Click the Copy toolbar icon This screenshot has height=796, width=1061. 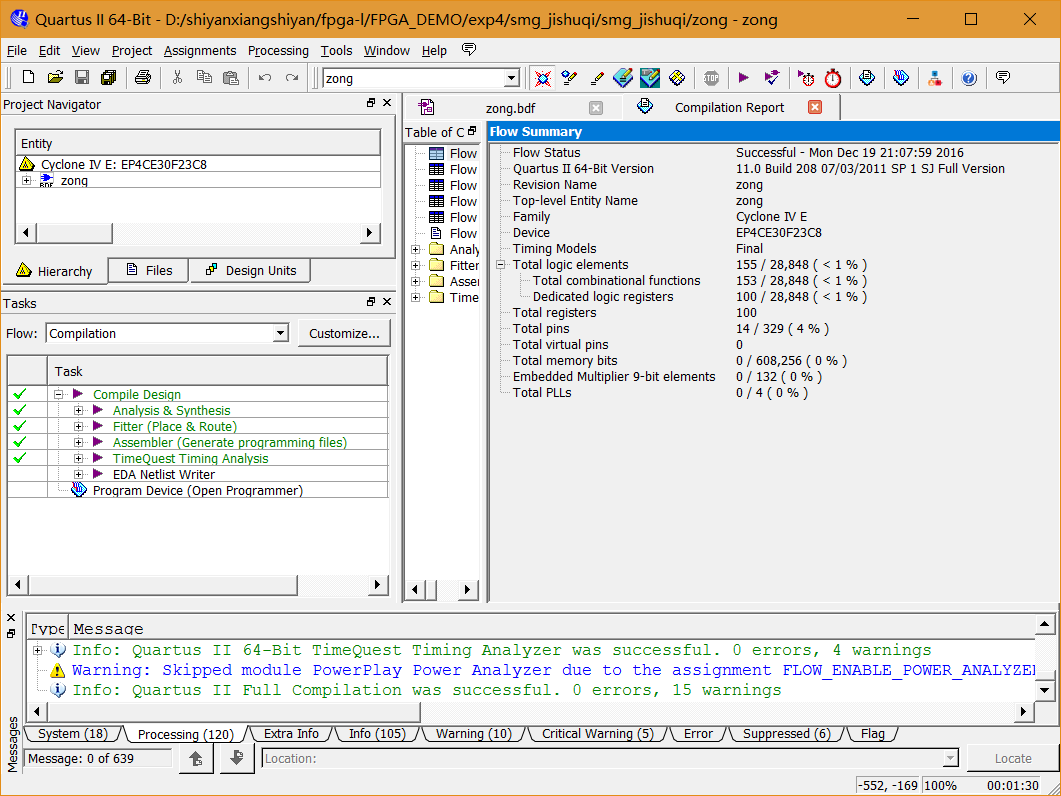click(204, 77)
